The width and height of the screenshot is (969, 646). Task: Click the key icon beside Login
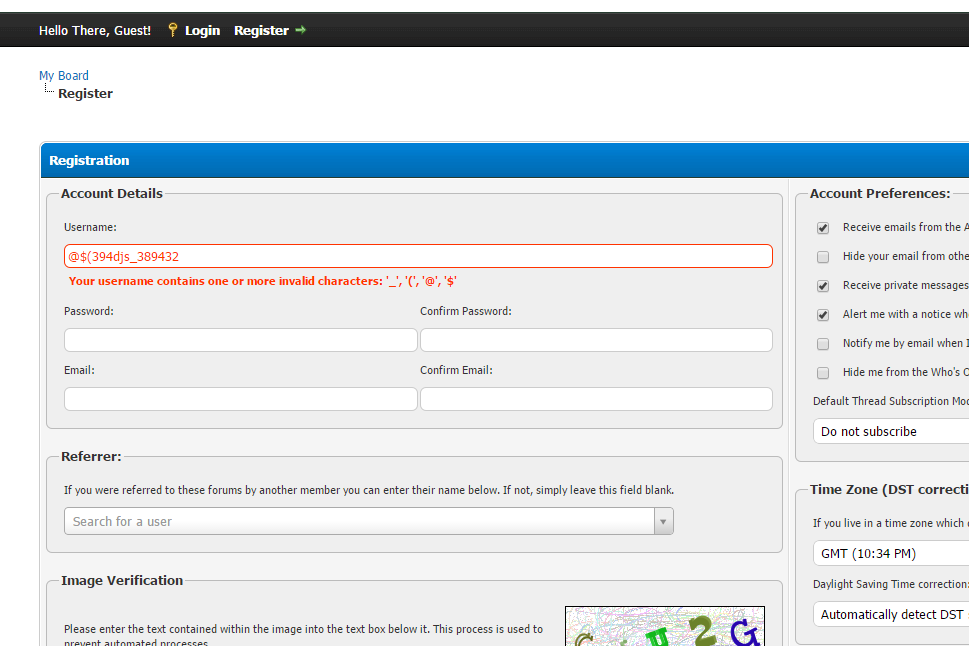pyautogui.click(x=172, y=30)
